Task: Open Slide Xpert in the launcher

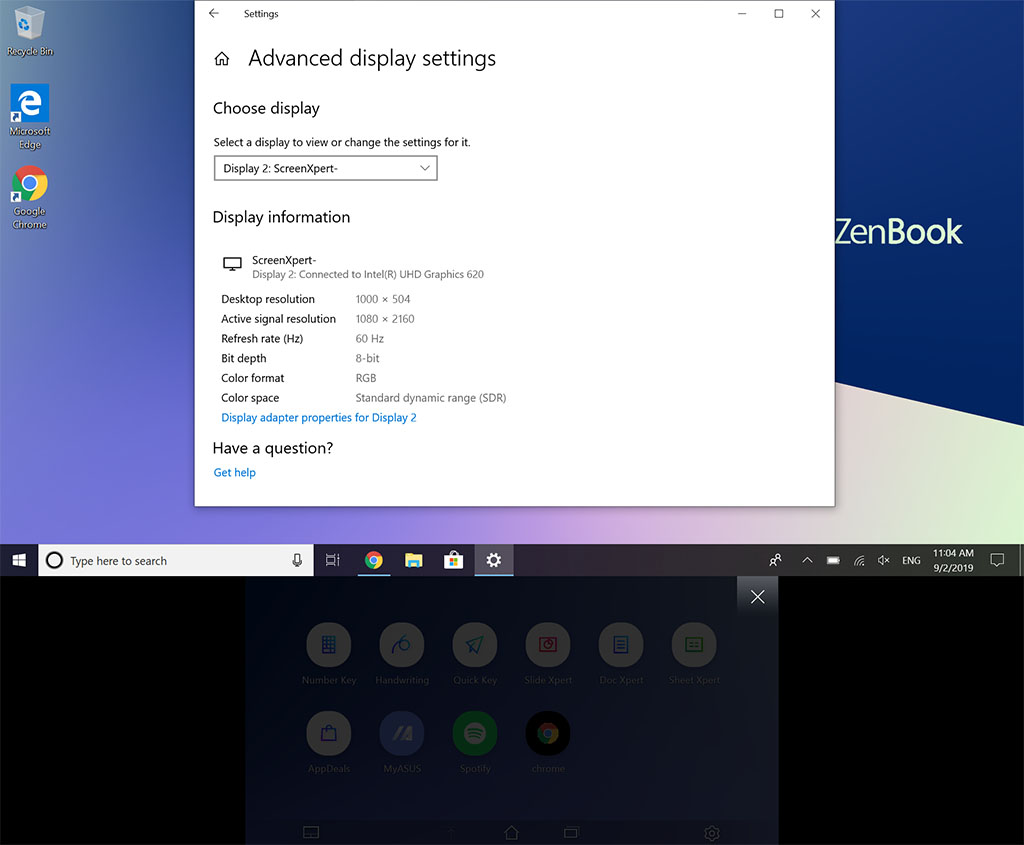Action: pos(548,654)
